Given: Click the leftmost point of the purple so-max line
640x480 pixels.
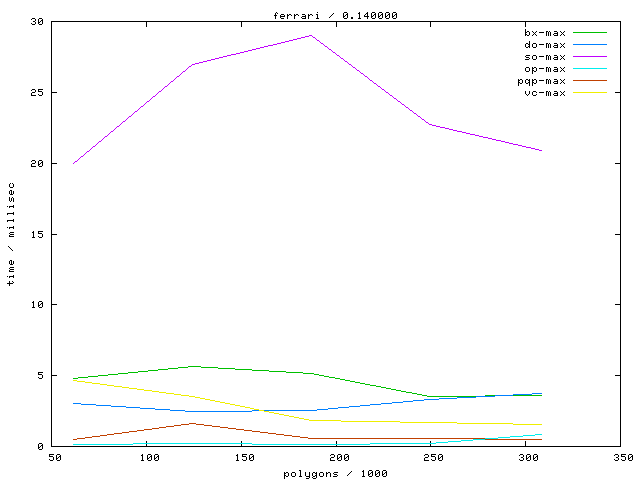Looking at the screenshot, I should [73, 163].
